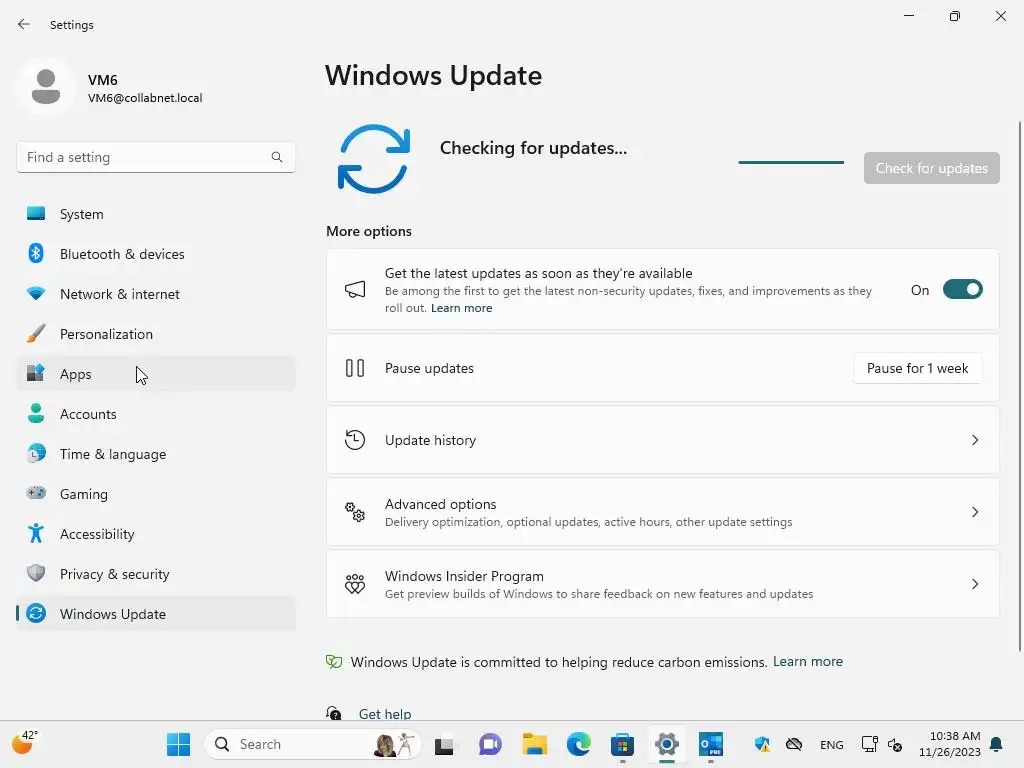The image size is (1024, 768).
Task: Click Windows Security shield tray icon
Action: coord(762,744)
